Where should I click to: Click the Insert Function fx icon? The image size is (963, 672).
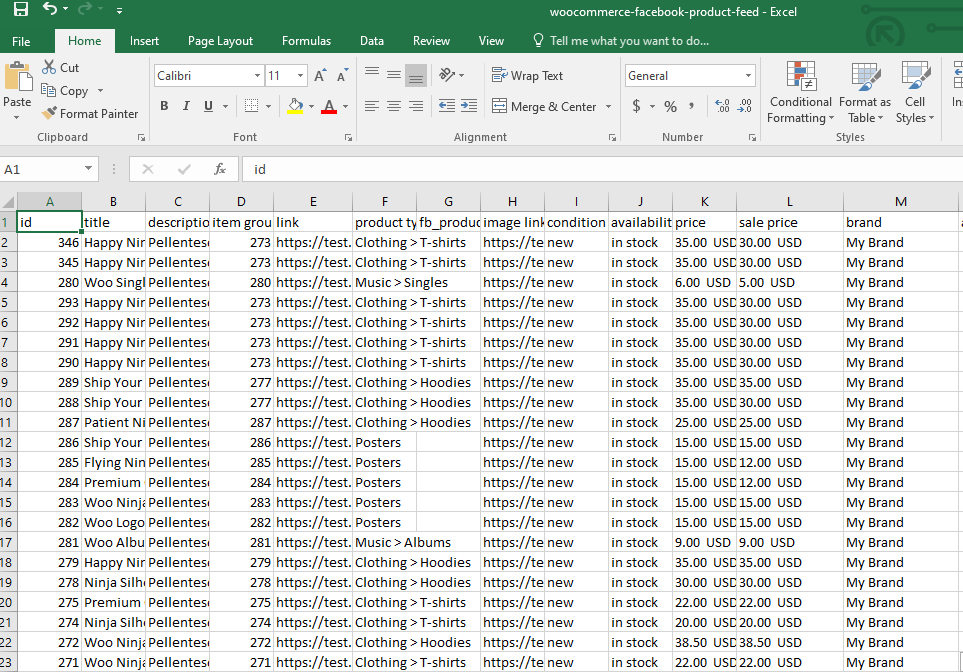click(x=220, y=170)
